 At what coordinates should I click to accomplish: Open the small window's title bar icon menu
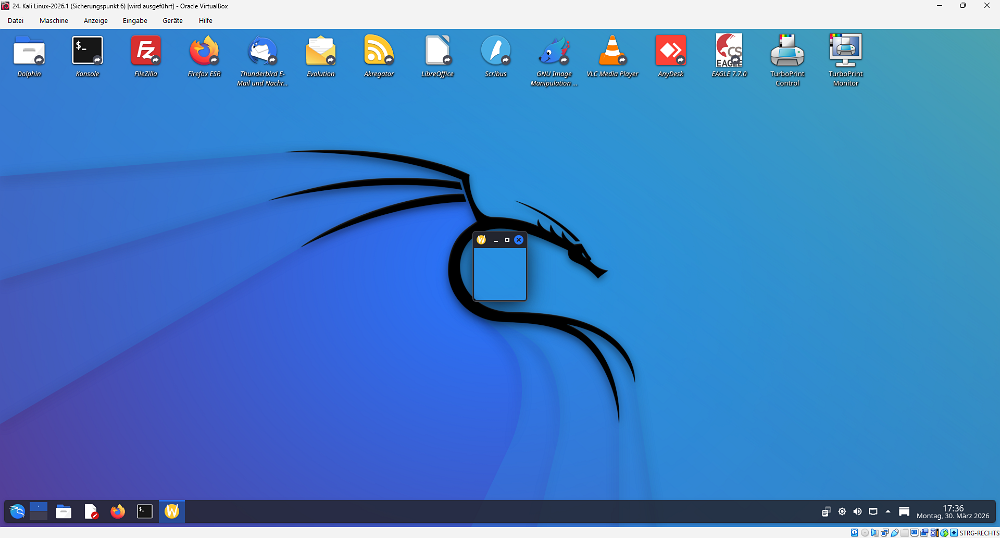pyautogui.click(x=481, y=240)
